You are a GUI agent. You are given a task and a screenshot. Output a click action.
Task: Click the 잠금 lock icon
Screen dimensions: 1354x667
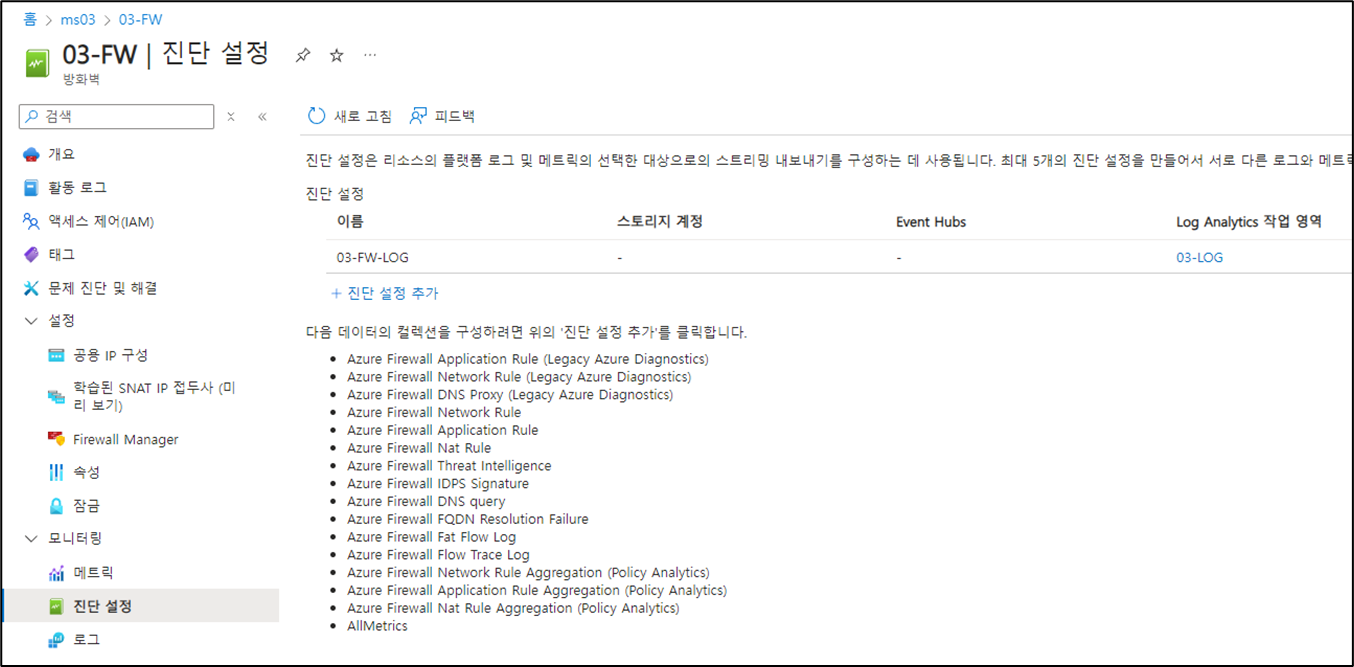coord(56,506)
